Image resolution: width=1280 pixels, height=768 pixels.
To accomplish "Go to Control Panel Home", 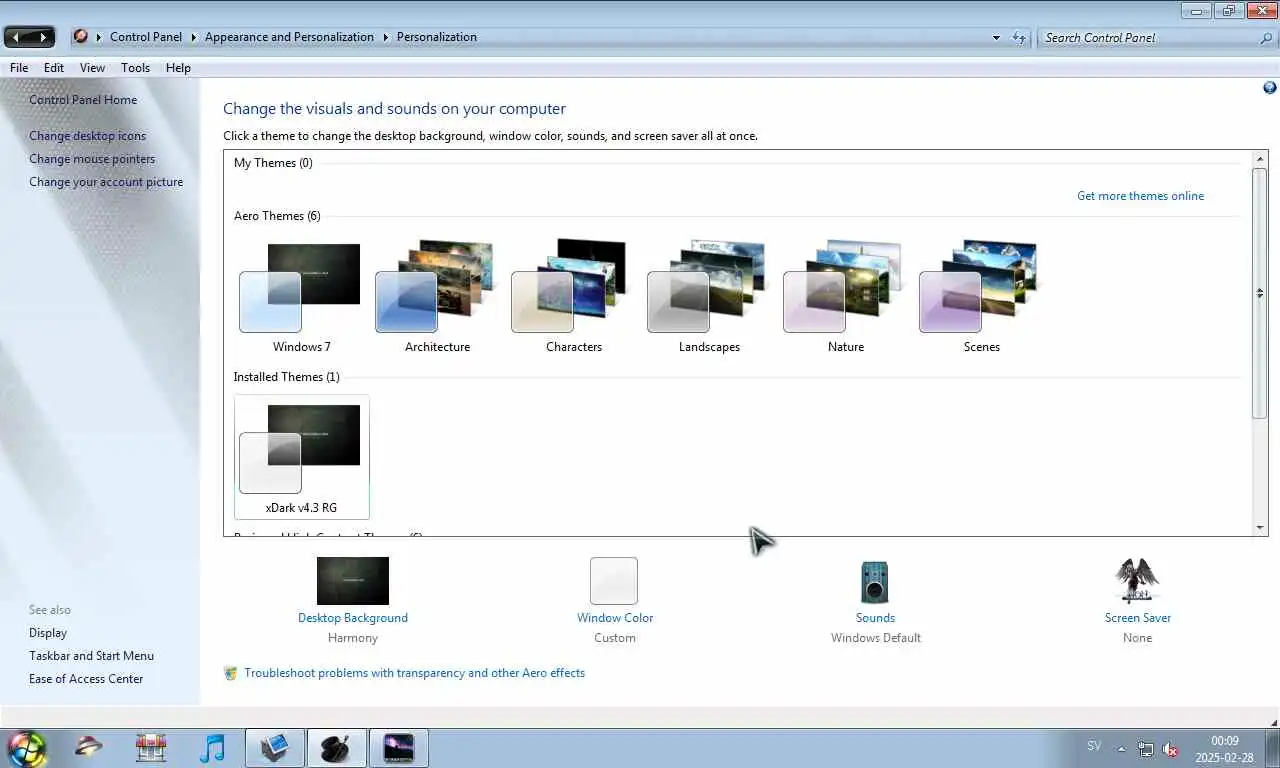I will pos(83,100).
